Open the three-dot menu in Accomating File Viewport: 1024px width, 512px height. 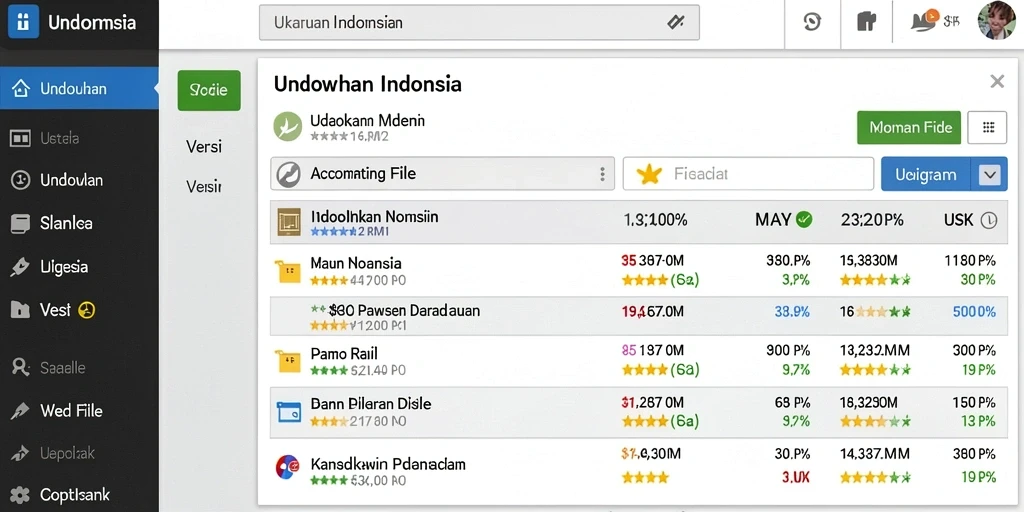(x=602, y=174)
